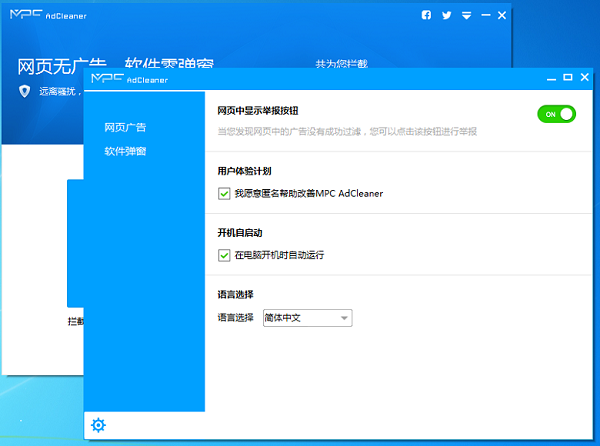Switch to the 软件弹窗 sidebar tab

pos(126,151)
